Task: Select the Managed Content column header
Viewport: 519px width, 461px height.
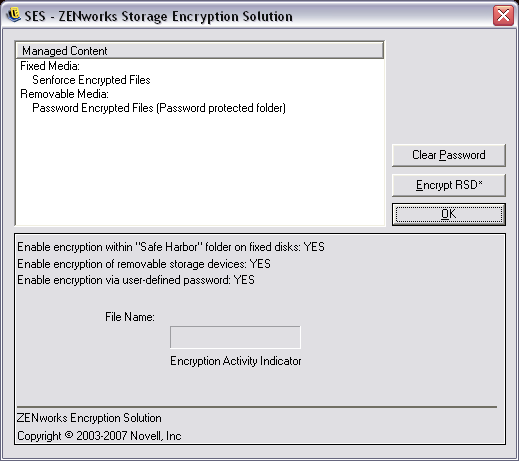Action: pyautogui.click(x=200, y=51)
